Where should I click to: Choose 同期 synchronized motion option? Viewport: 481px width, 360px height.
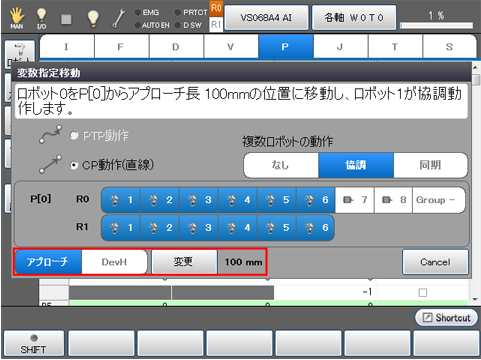pos(431,165)
